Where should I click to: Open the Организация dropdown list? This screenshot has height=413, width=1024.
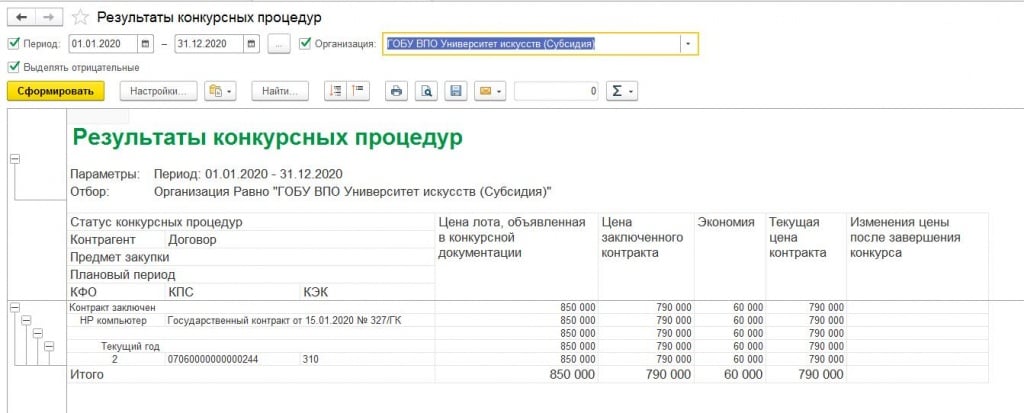click(x=688, y=44)
